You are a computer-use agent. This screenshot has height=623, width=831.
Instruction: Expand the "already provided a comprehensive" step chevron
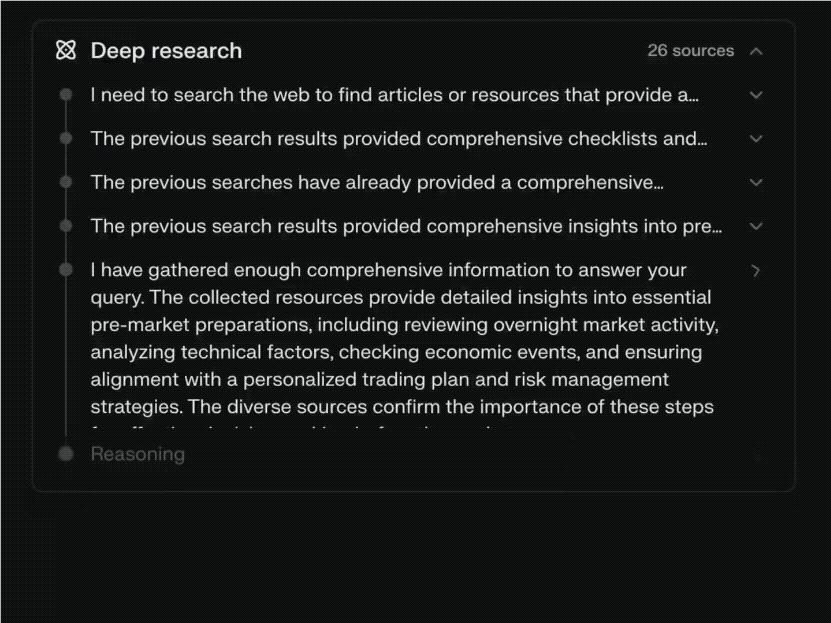point(756,183)
